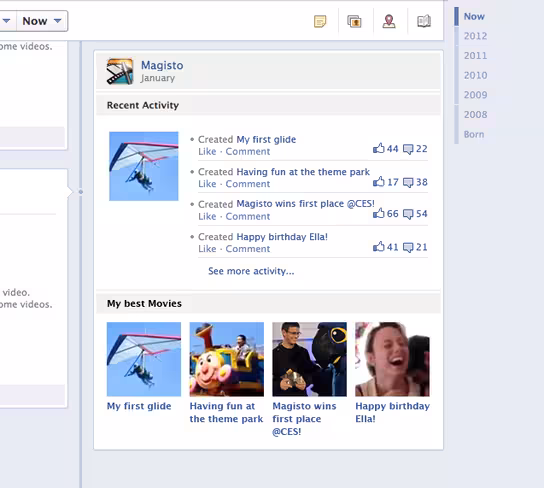The image size is (544, 488).
Task: Click the place marker icon
Action: click(x=389, y=22)
